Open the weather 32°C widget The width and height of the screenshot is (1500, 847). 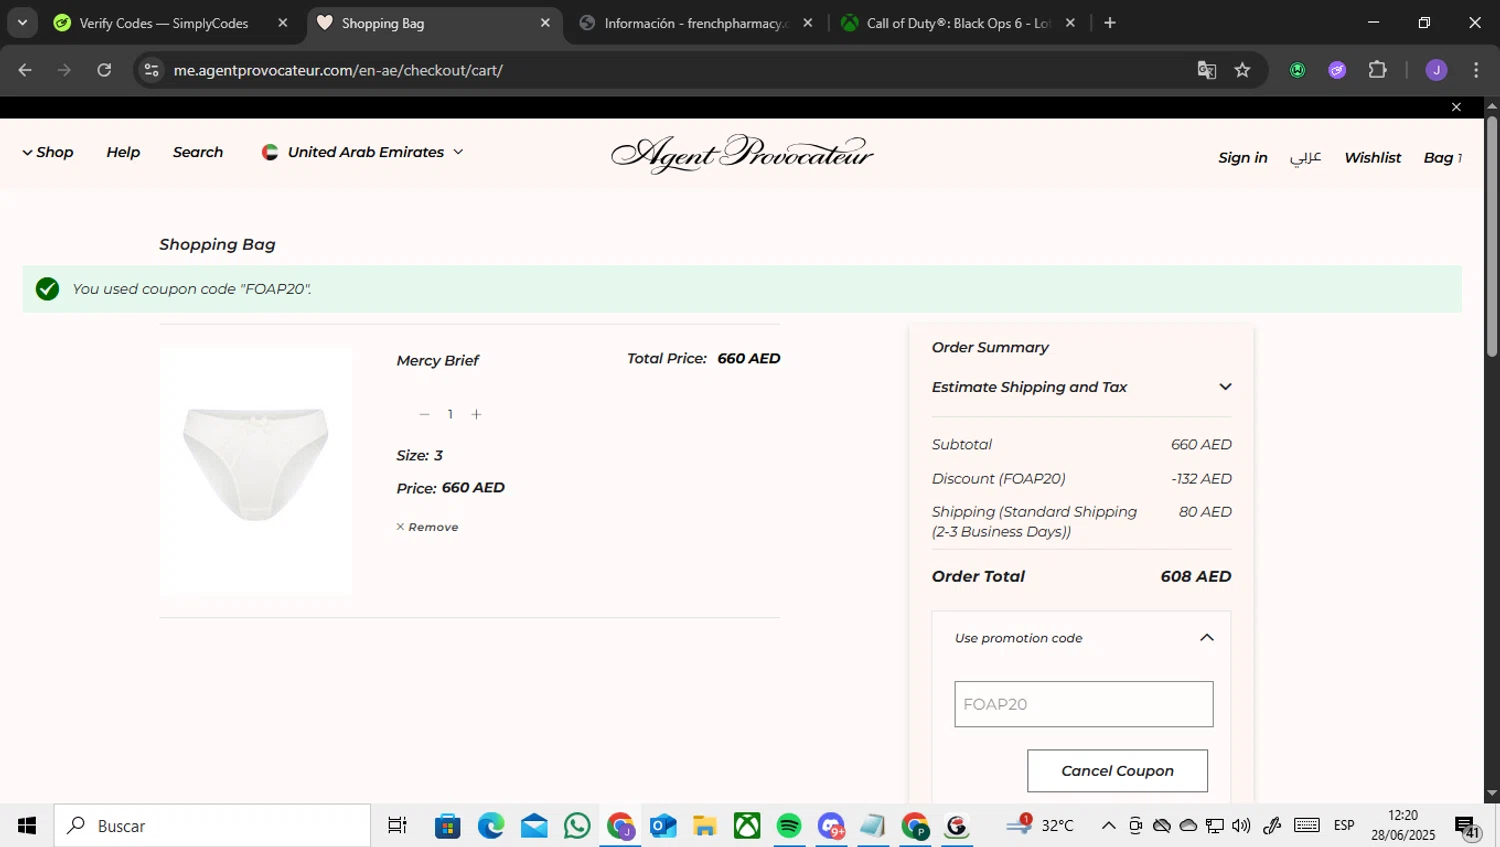point(1040,825)
